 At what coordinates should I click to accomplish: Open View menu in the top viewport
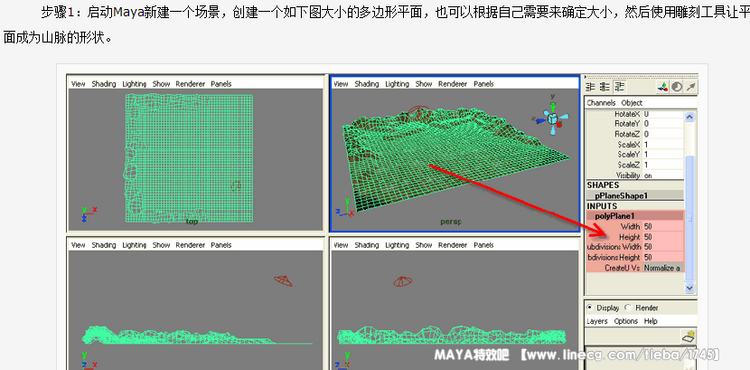click(x=78, y=84)
